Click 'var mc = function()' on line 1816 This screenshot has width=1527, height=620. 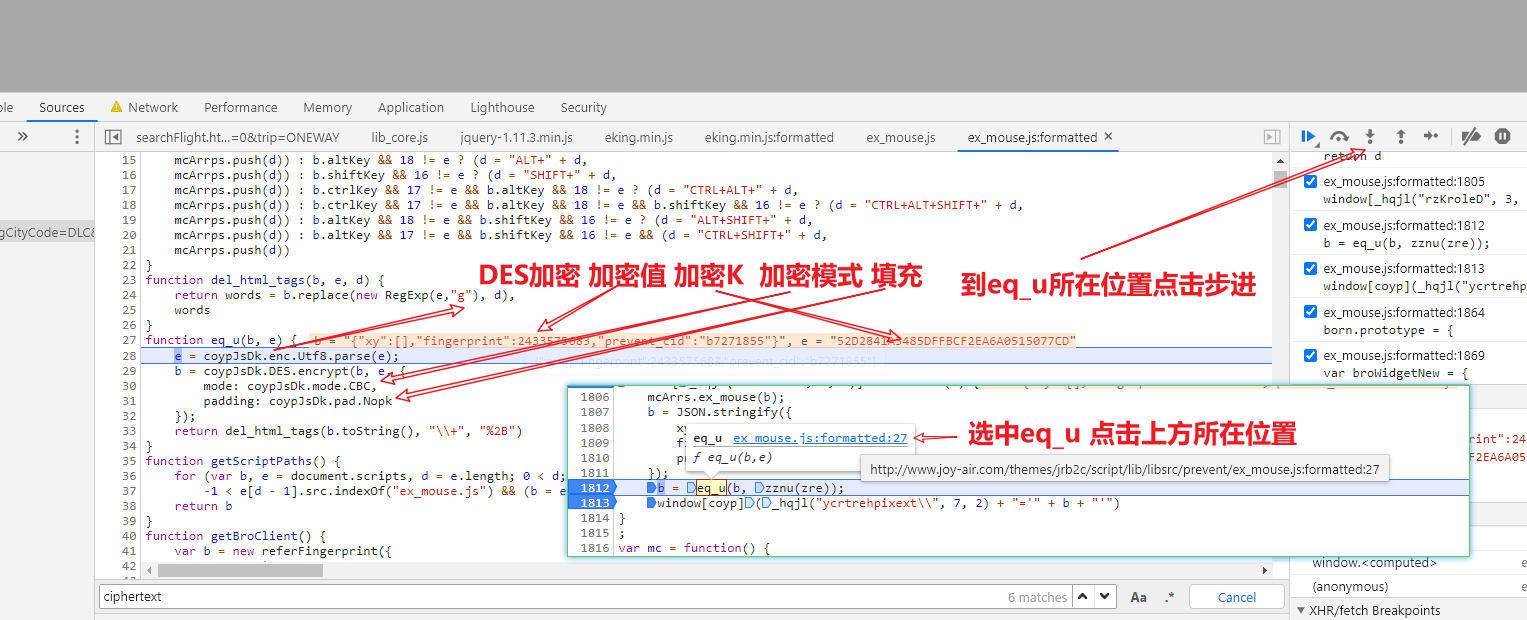pos(692,548)
